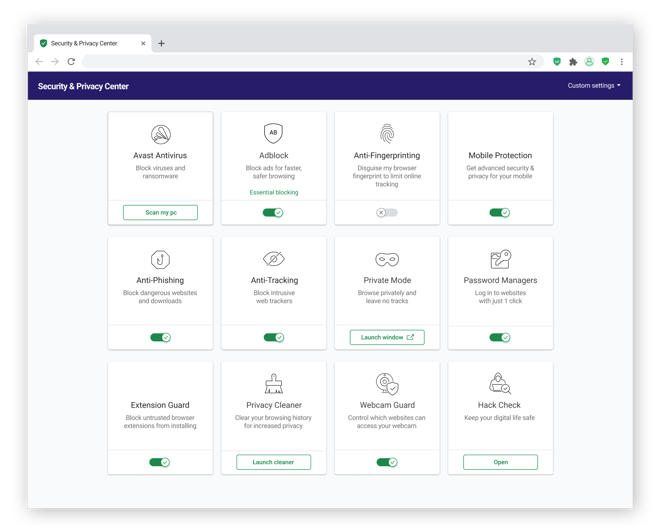Click the Private Mode mask icon
This screenshot has width=660, height=532.
point(387,259)
